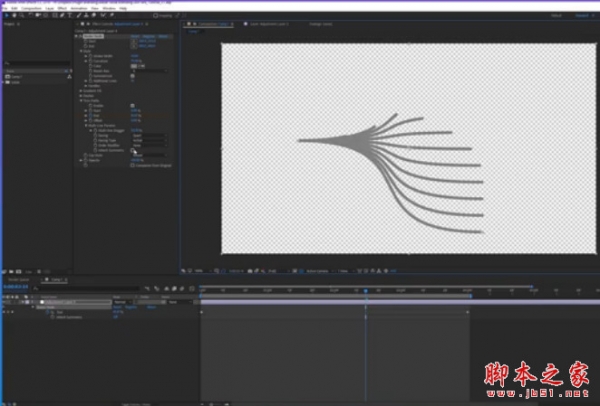The width and height of the screenshot is (600, 406).
Task: Select the Zoom tool
Action: click(22, 15)
